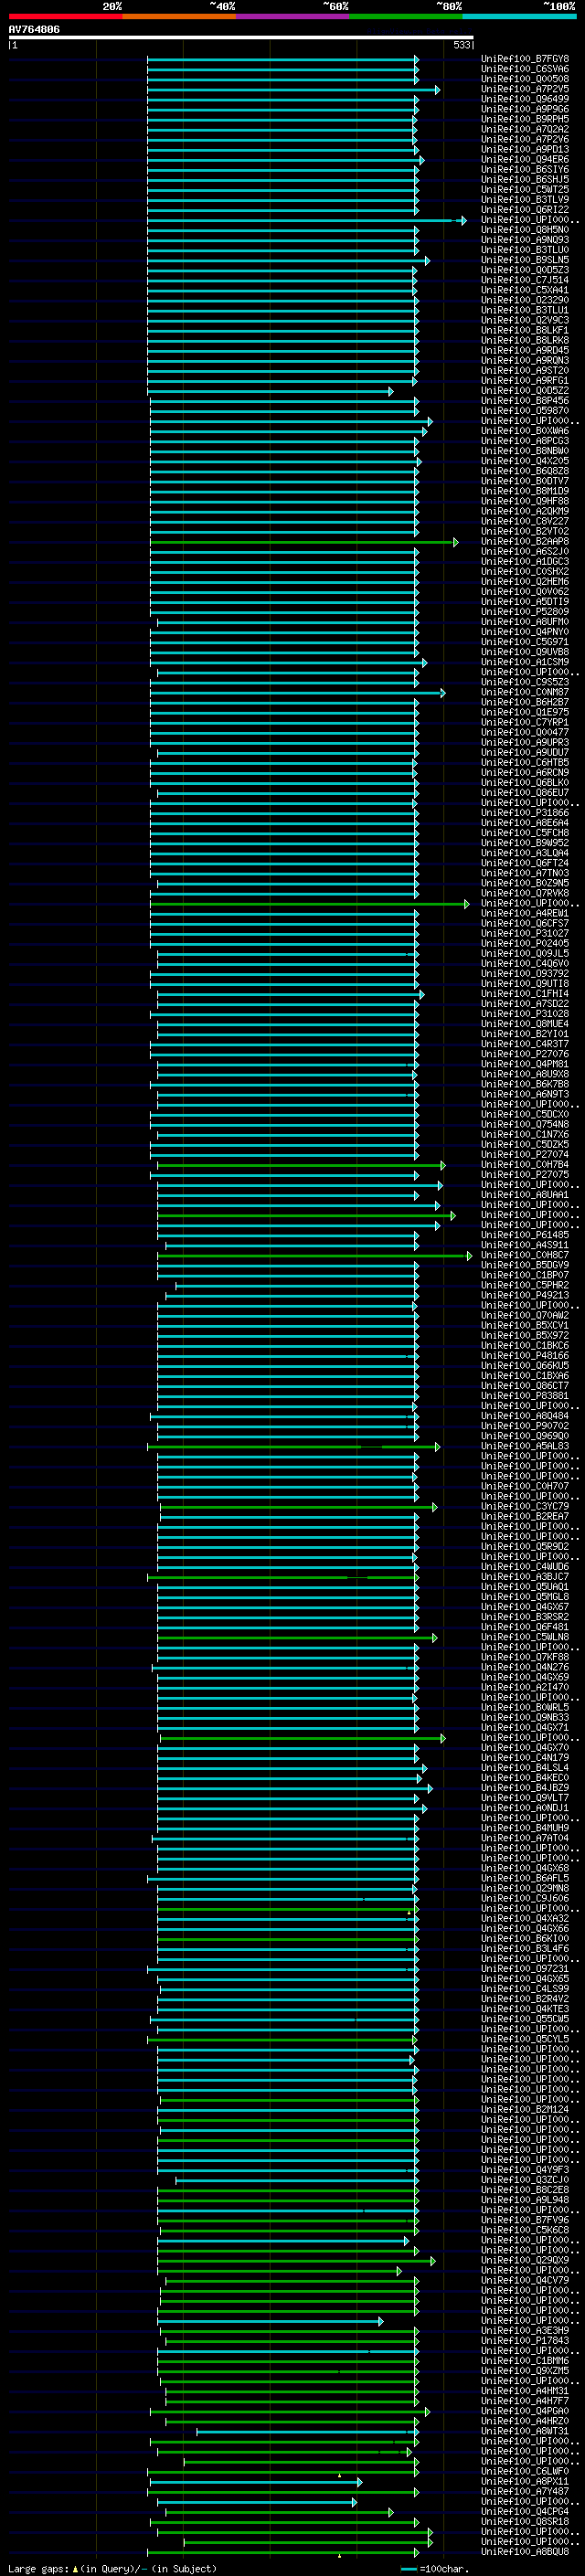Select label UniRef100_A9L948

[x=524, y=2200]
